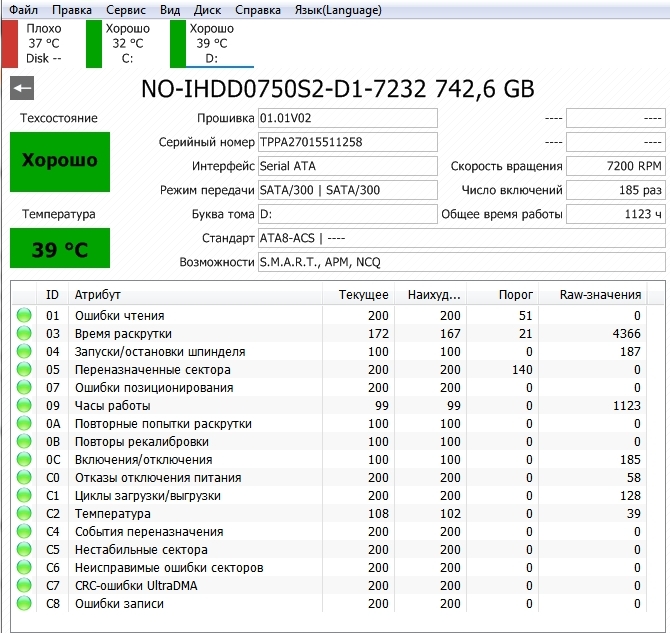670x633 pixels.
Task: Click the green status bar of C: disk
Action: (94, 44)
